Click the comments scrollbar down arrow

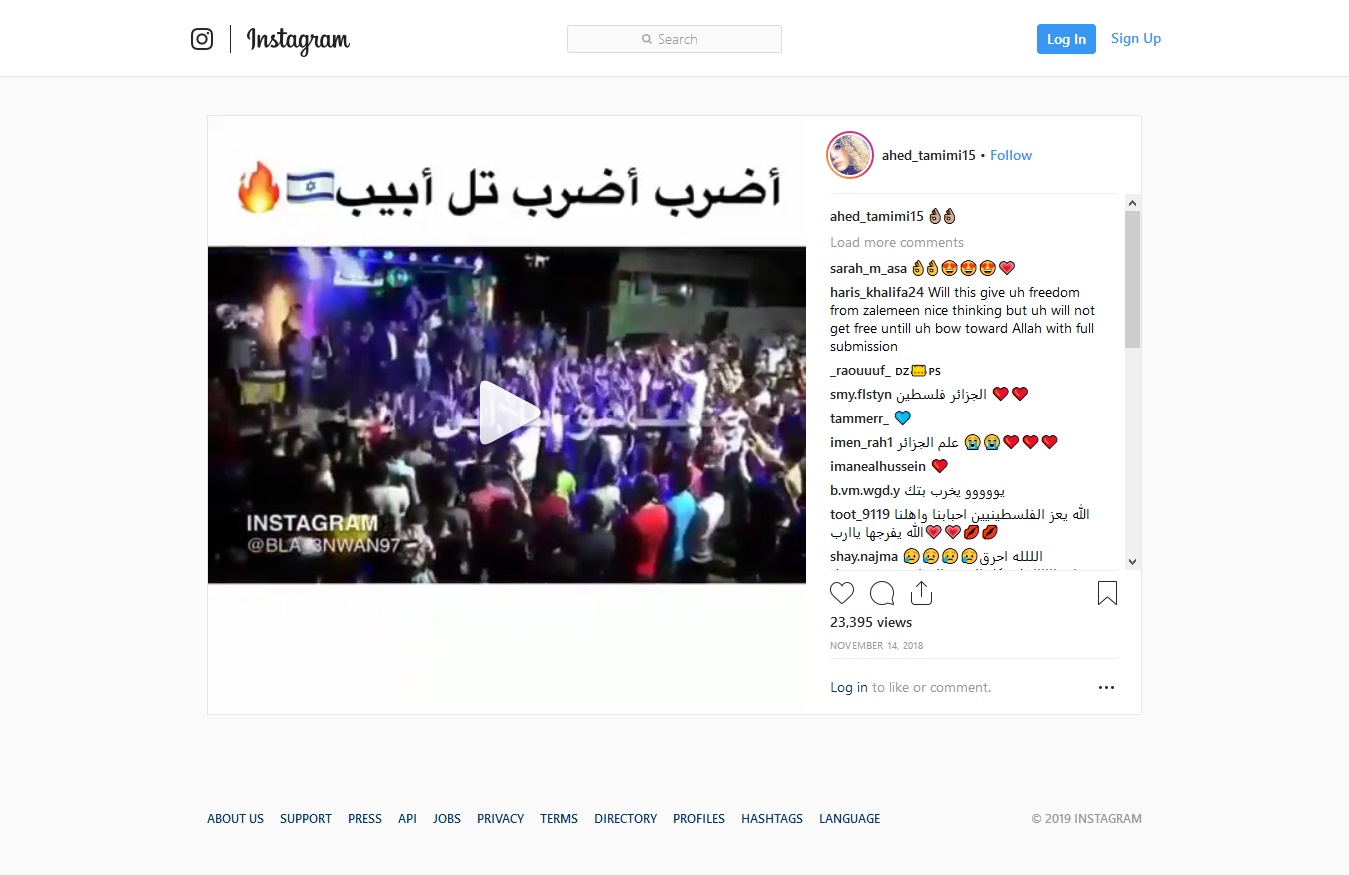tap(1132, 562)
